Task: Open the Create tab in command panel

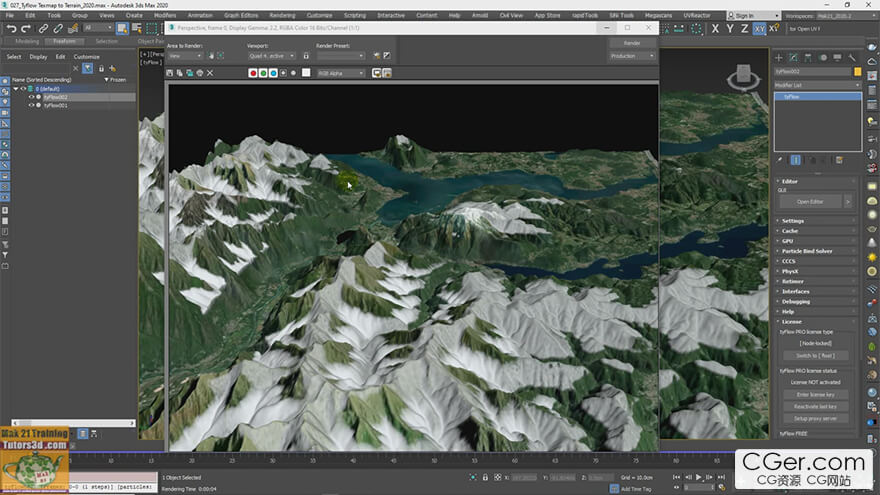Action: point(778,57)
